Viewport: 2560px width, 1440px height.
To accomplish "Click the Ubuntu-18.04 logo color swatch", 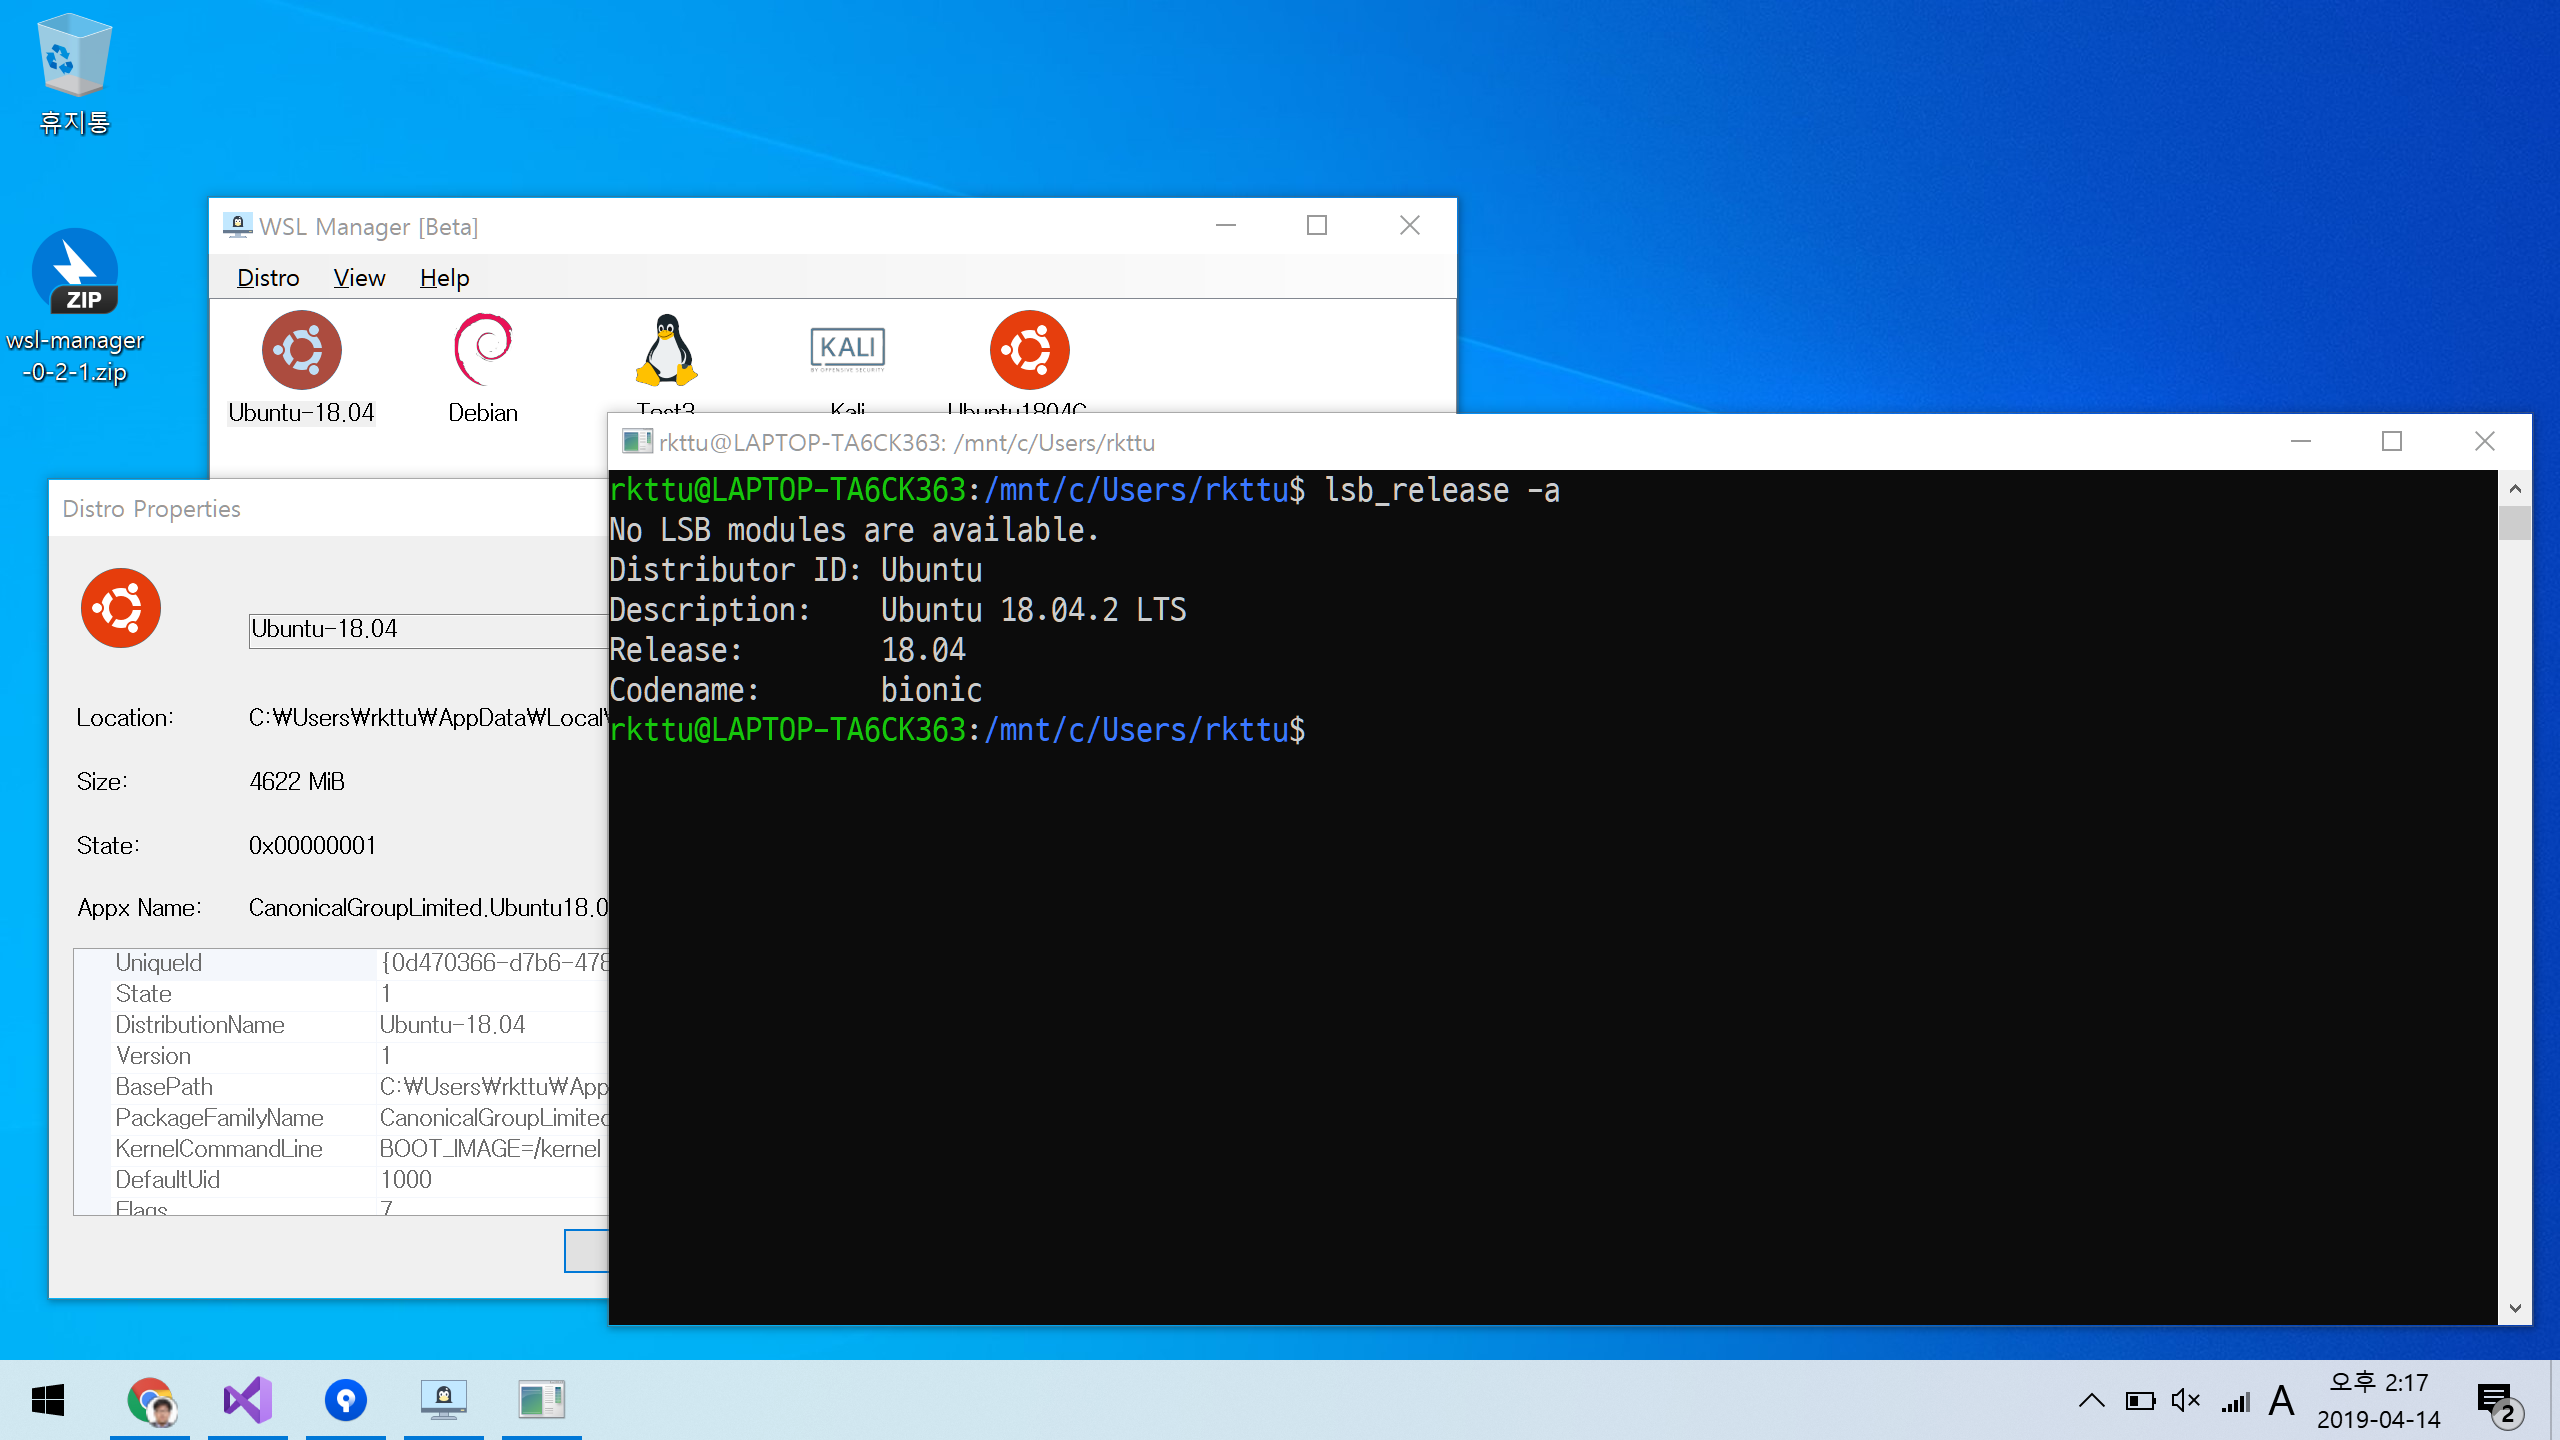I will pyautogui.click(x=120, y=608).
